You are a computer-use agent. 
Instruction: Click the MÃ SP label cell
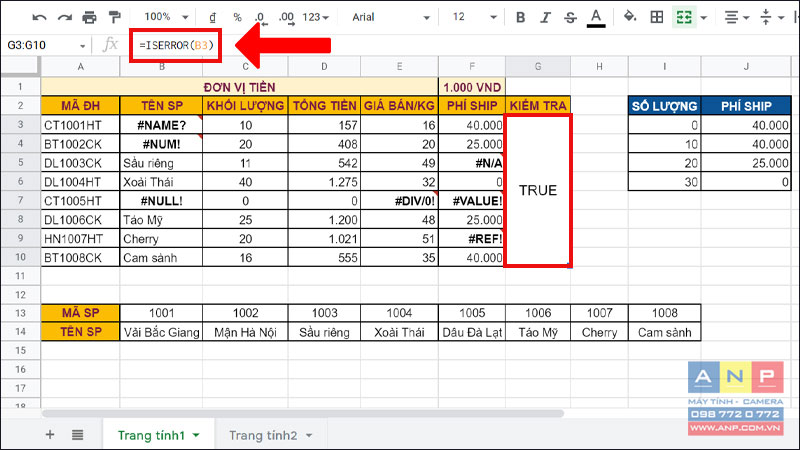pyautogui.click(x=80, y=313)
